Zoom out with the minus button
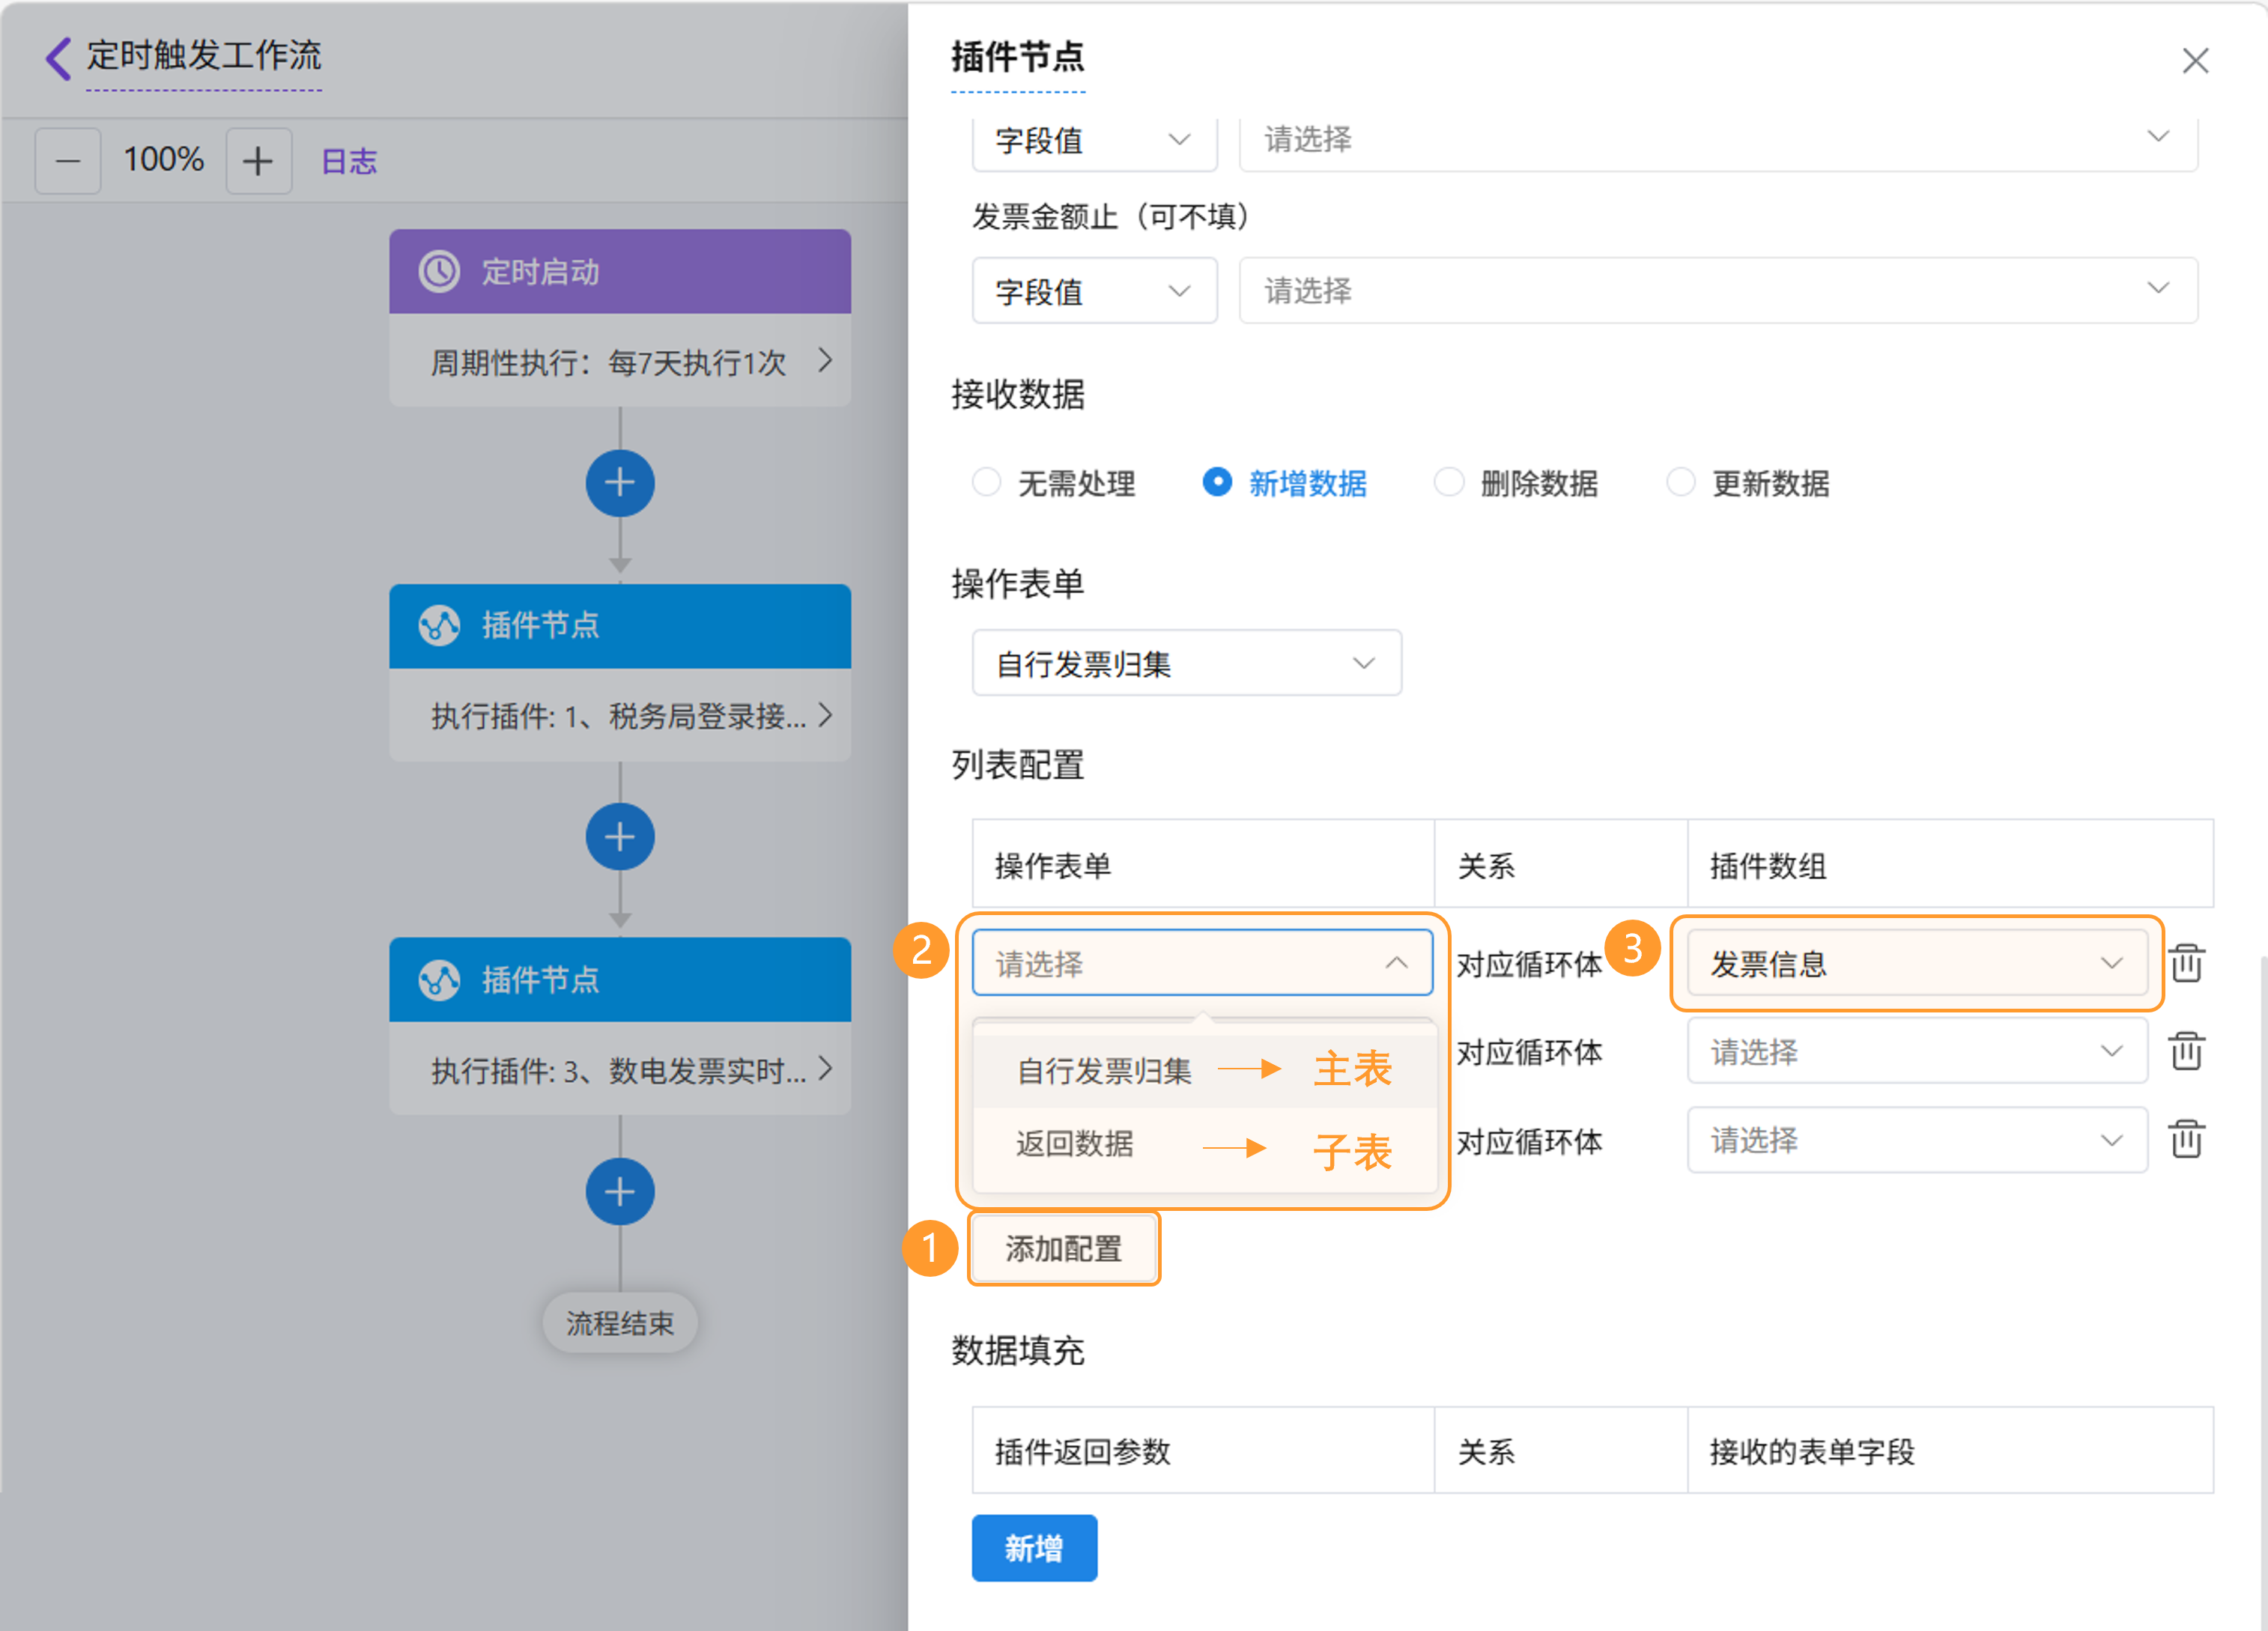Viewport: 2268px width, 1631px height. [x=68, y=160]
